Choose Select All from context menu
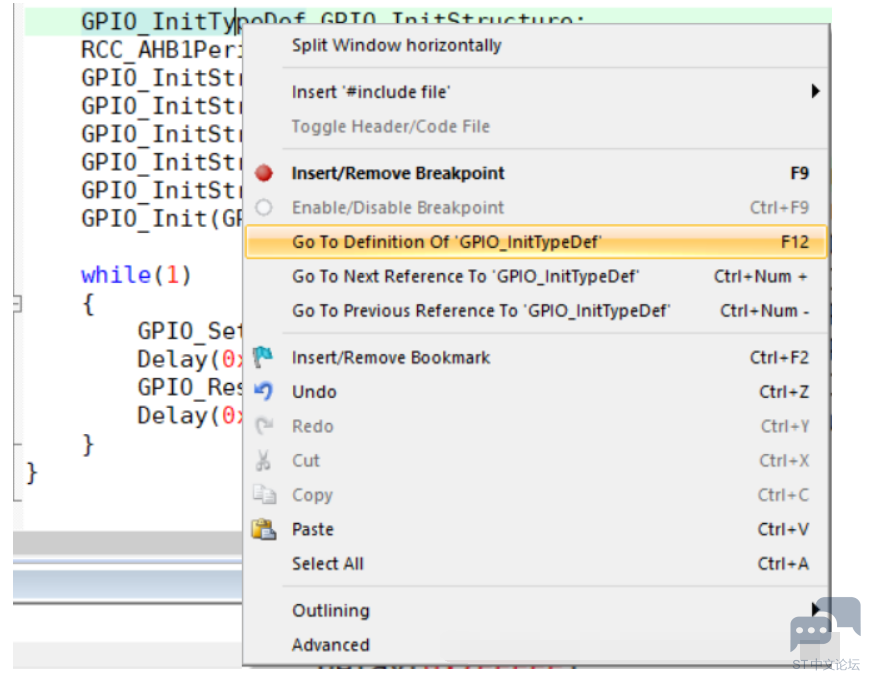The image size is (869, 680). (536, 564)
